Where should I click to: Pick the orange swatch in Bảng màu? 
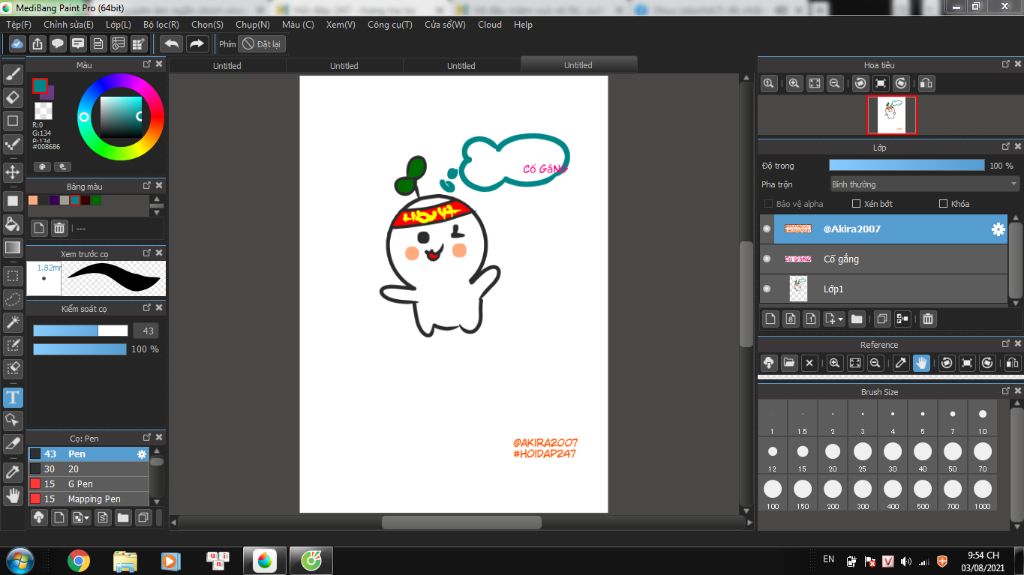33,200
